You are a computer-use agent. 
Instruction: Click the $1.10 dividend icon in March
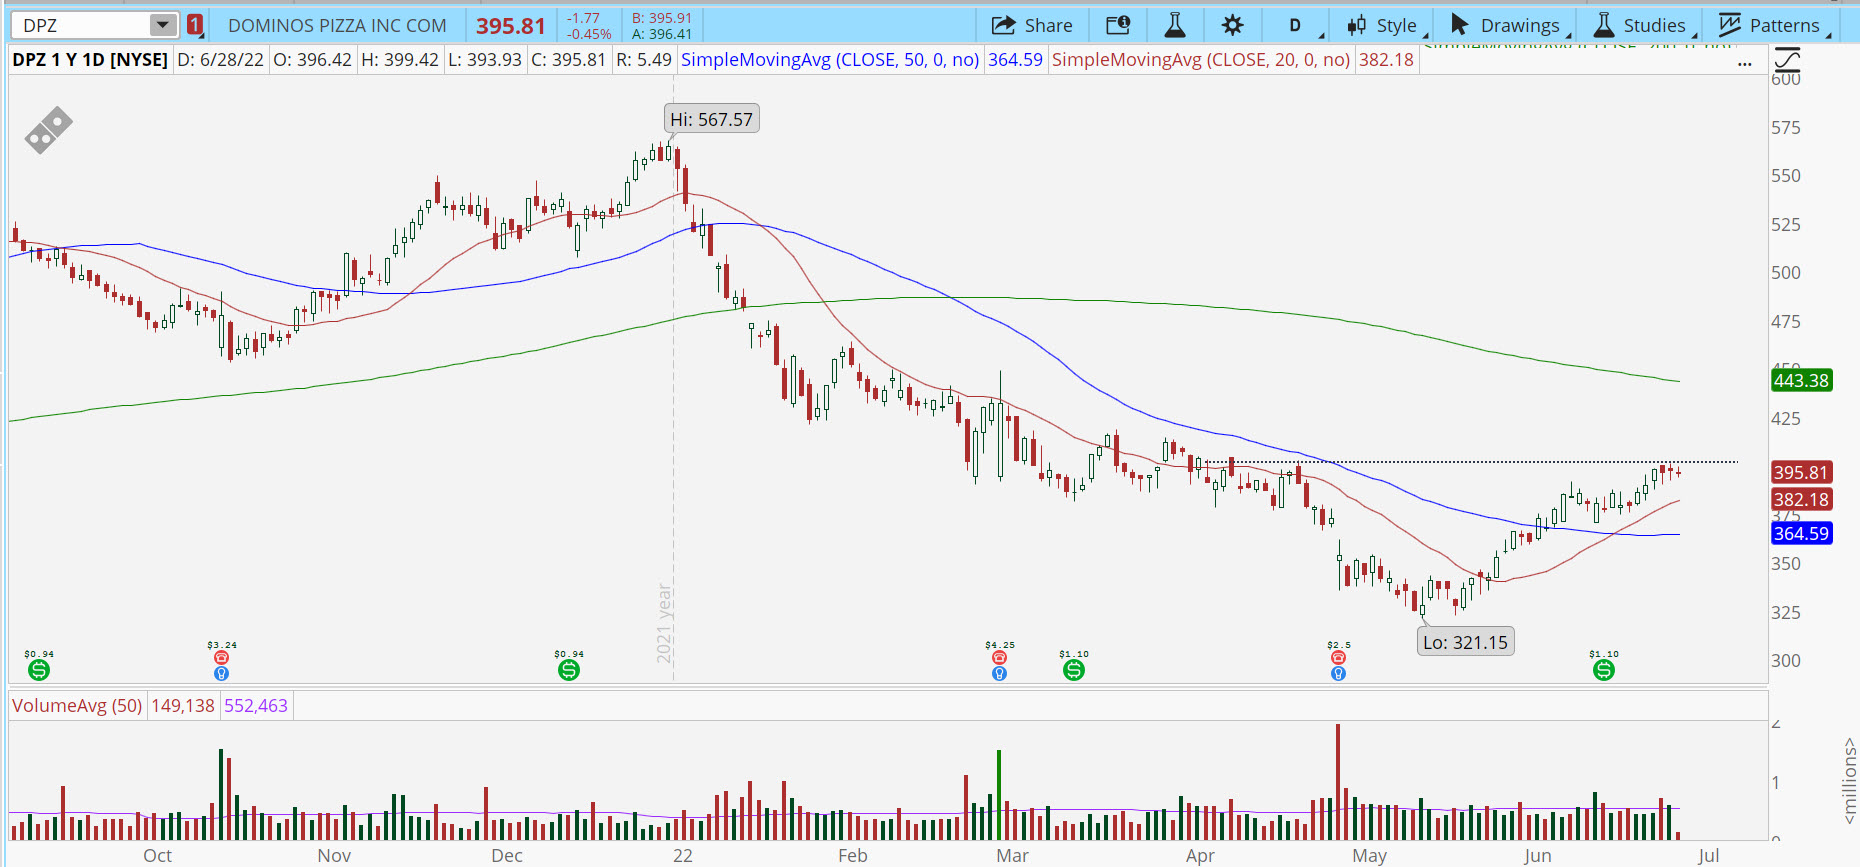click(x=1074, y=670)
